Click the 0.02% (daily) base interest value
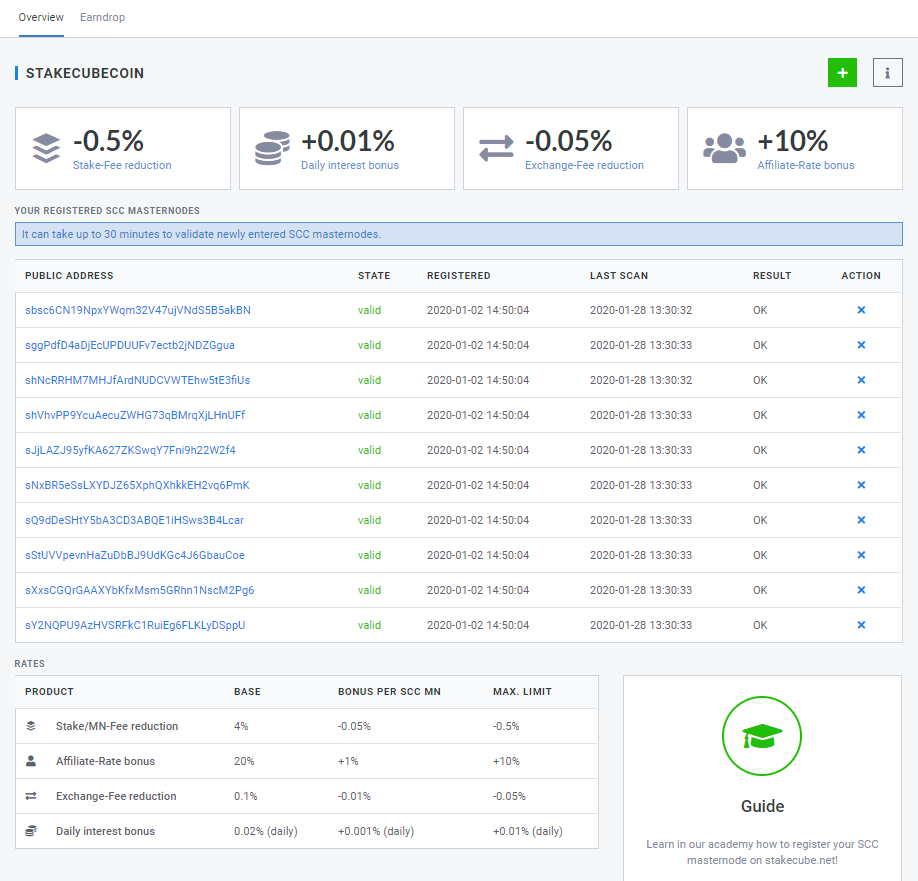Viewport: 918px width, 881px height. click(266, 831)
